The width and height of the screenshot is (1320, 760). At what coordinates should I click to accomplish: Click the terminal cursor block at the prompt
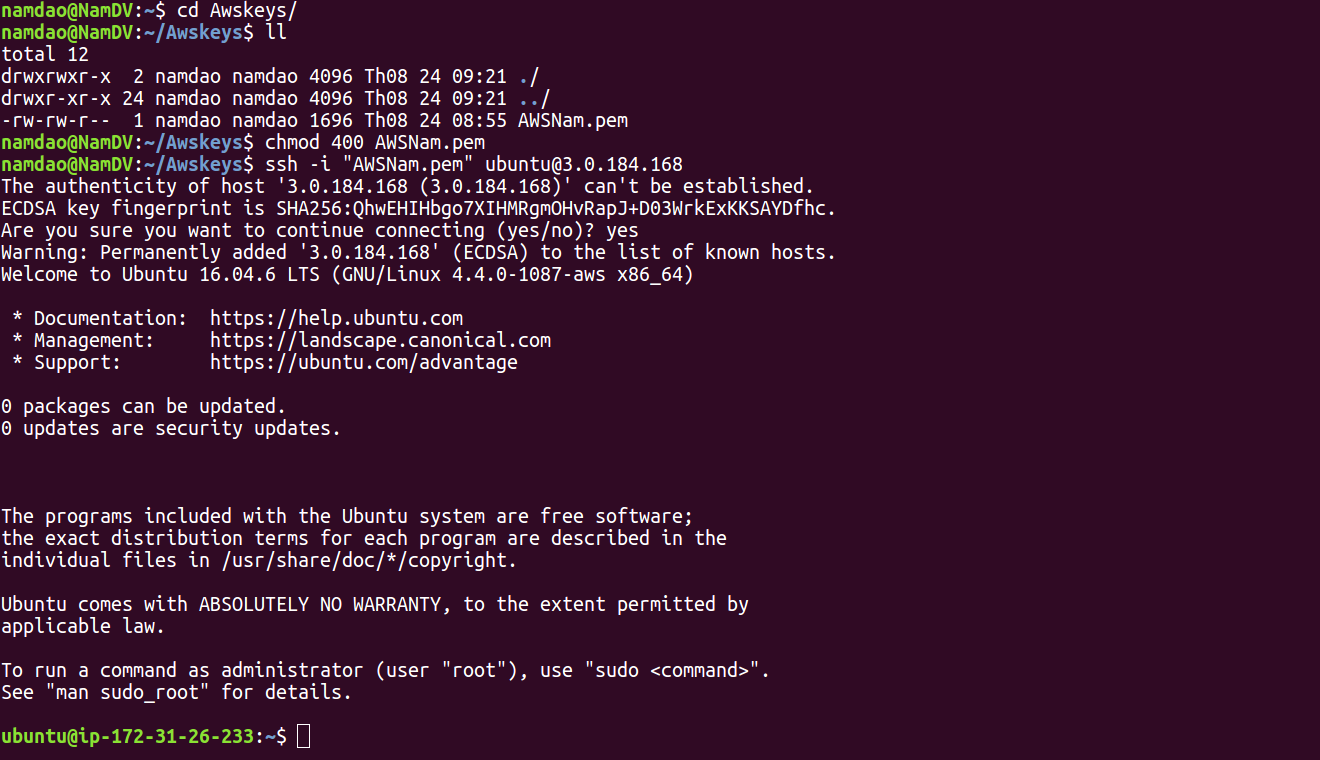tap(304, 736)
